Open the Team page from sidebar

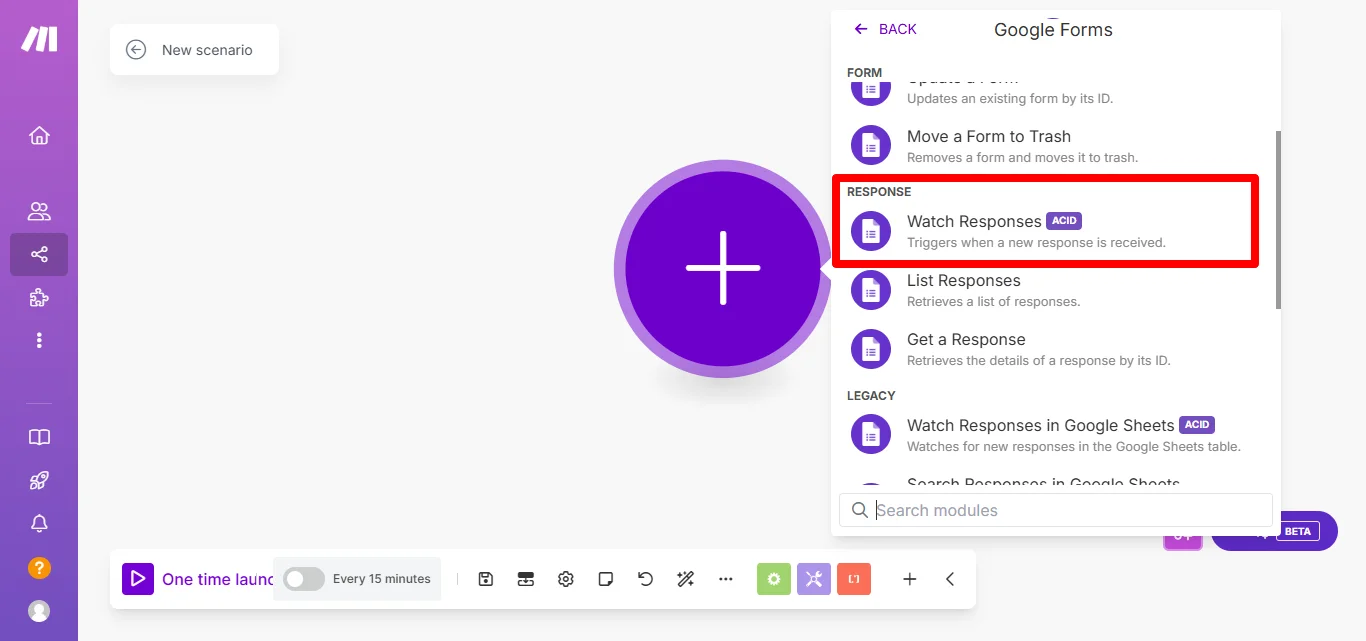(x=39, y=211)
